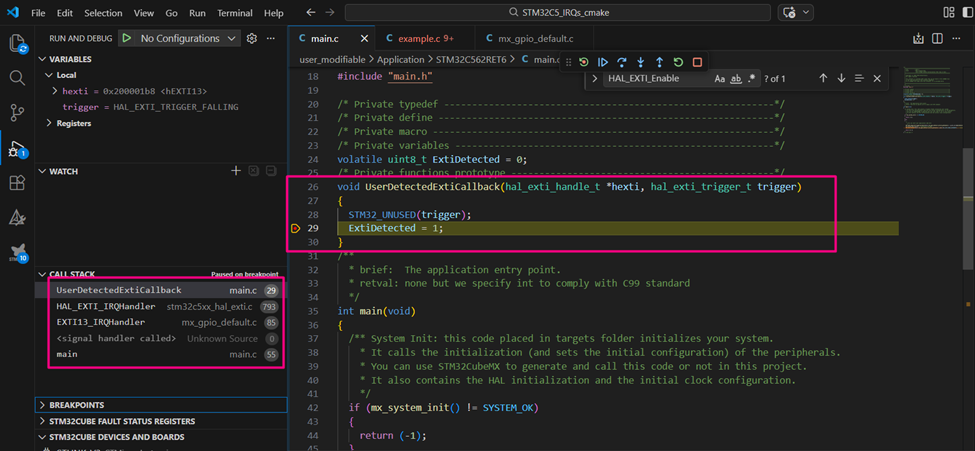Open the Selection menu
Viewport: 975px width, 451px height.
(x=103, y=12)
